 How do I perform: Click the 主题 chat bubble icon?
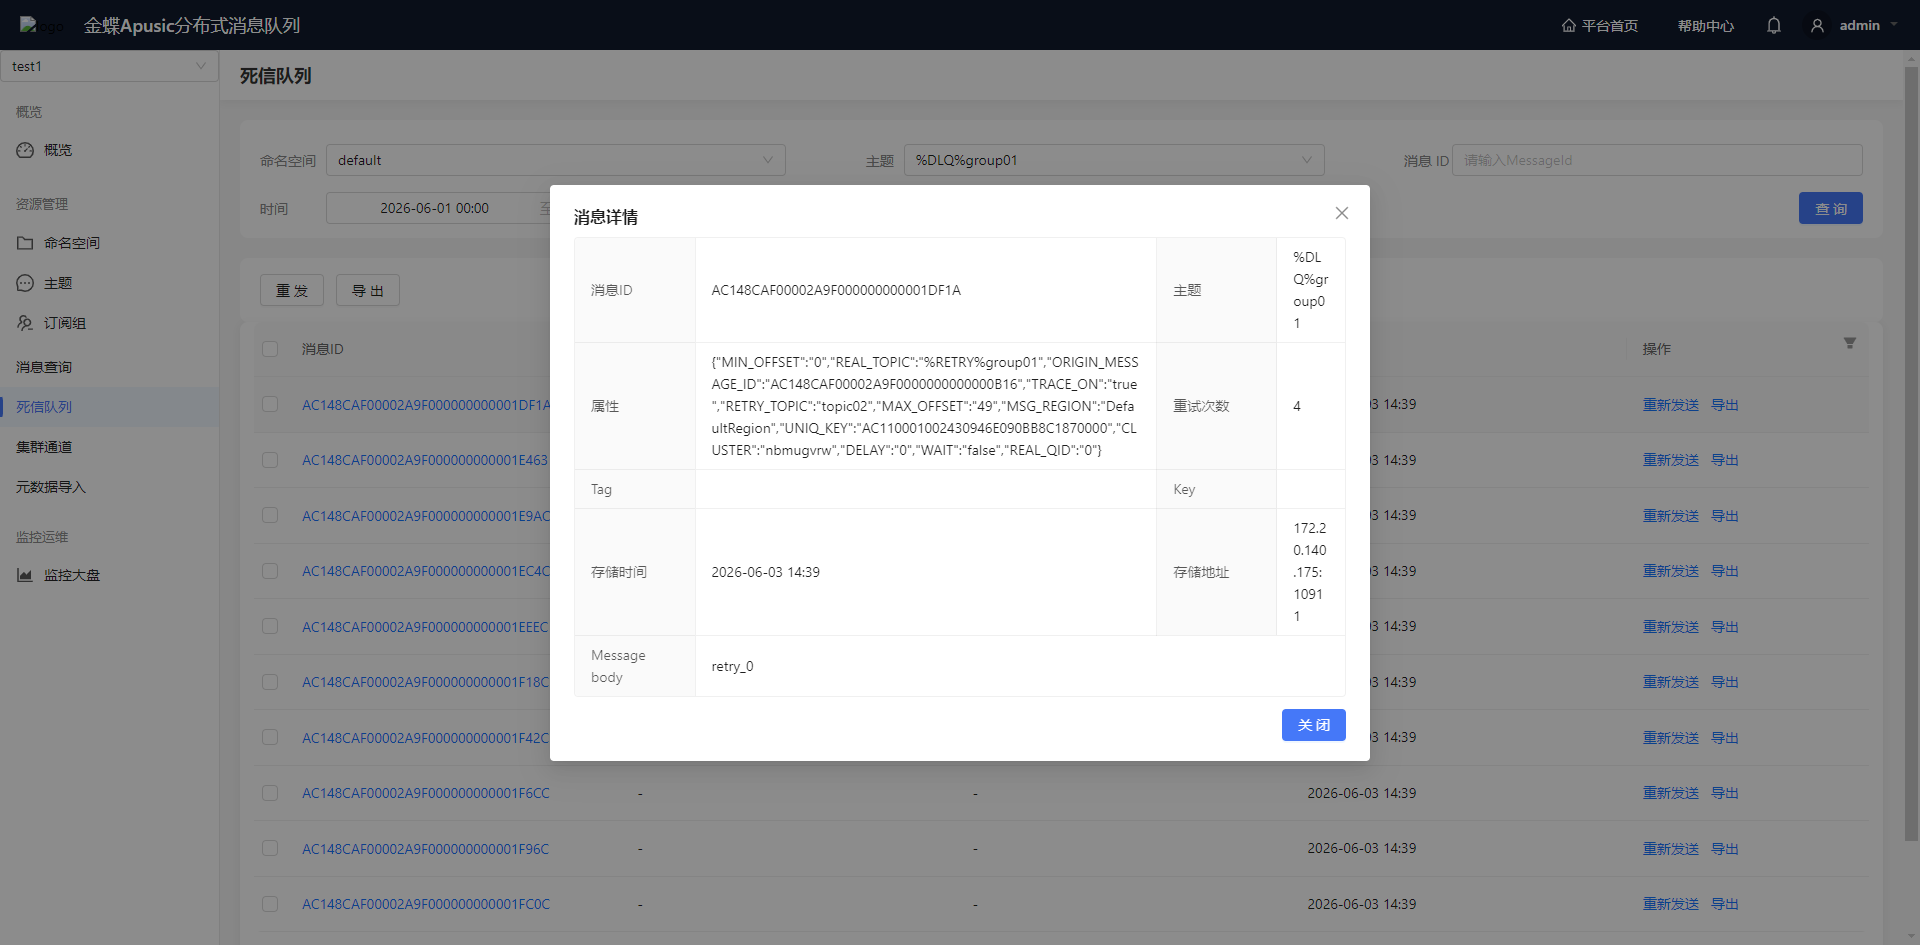(x=25, y=283)
